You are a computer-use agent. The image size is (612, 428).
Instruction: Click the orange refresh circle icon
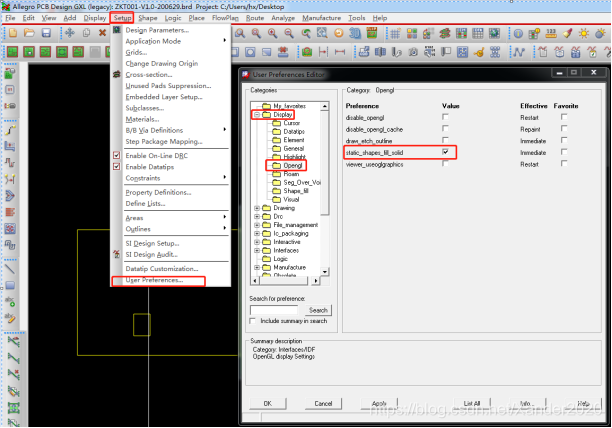click(338, 34)
